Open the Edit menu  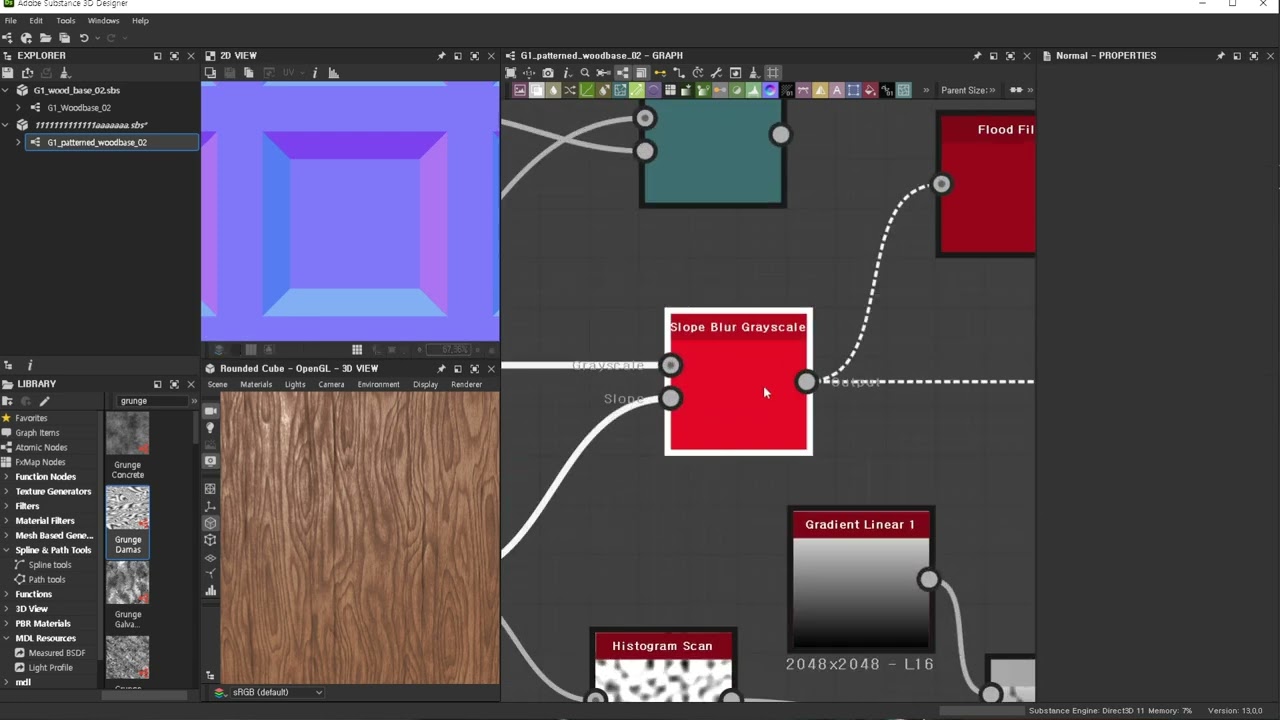[36, 20]
